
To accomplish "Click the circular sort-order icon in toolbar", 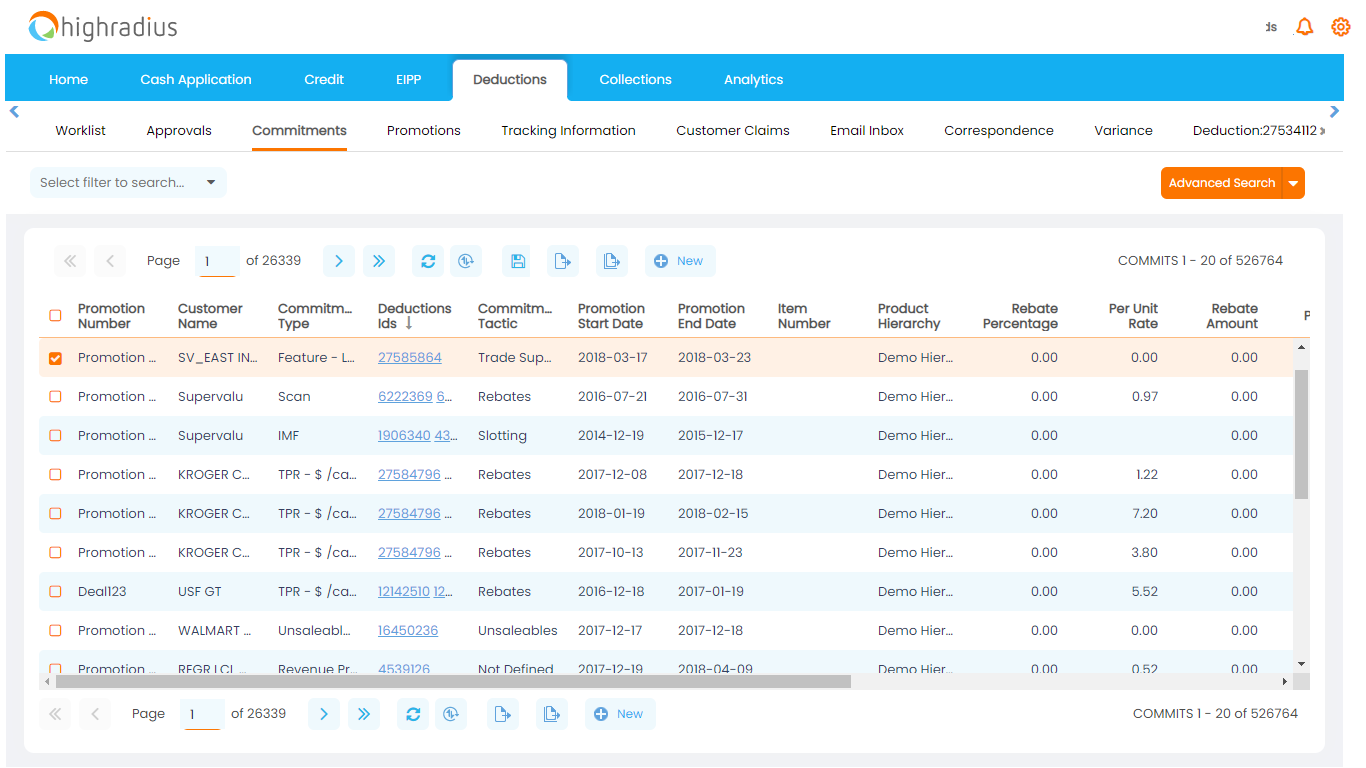I will [x=465, y=261].
